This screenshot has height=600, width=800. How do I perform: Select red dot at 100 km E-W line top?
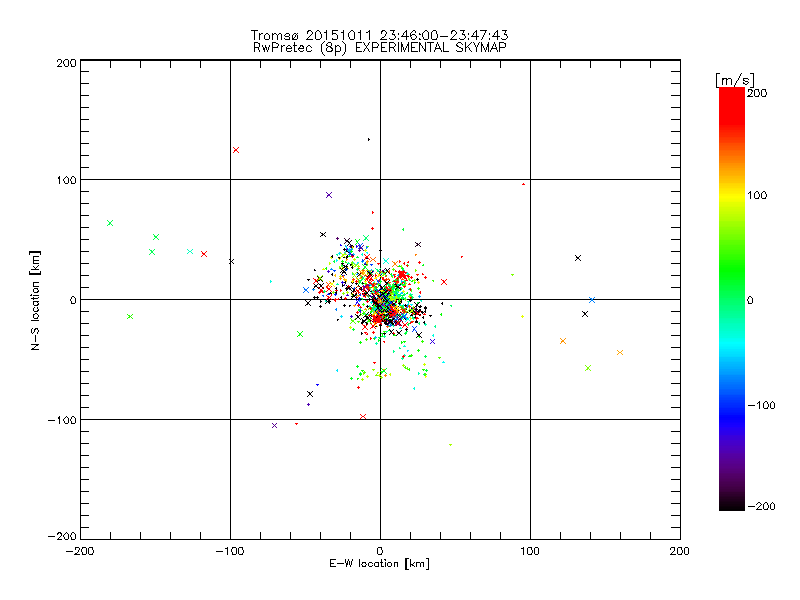pos(523,184)
